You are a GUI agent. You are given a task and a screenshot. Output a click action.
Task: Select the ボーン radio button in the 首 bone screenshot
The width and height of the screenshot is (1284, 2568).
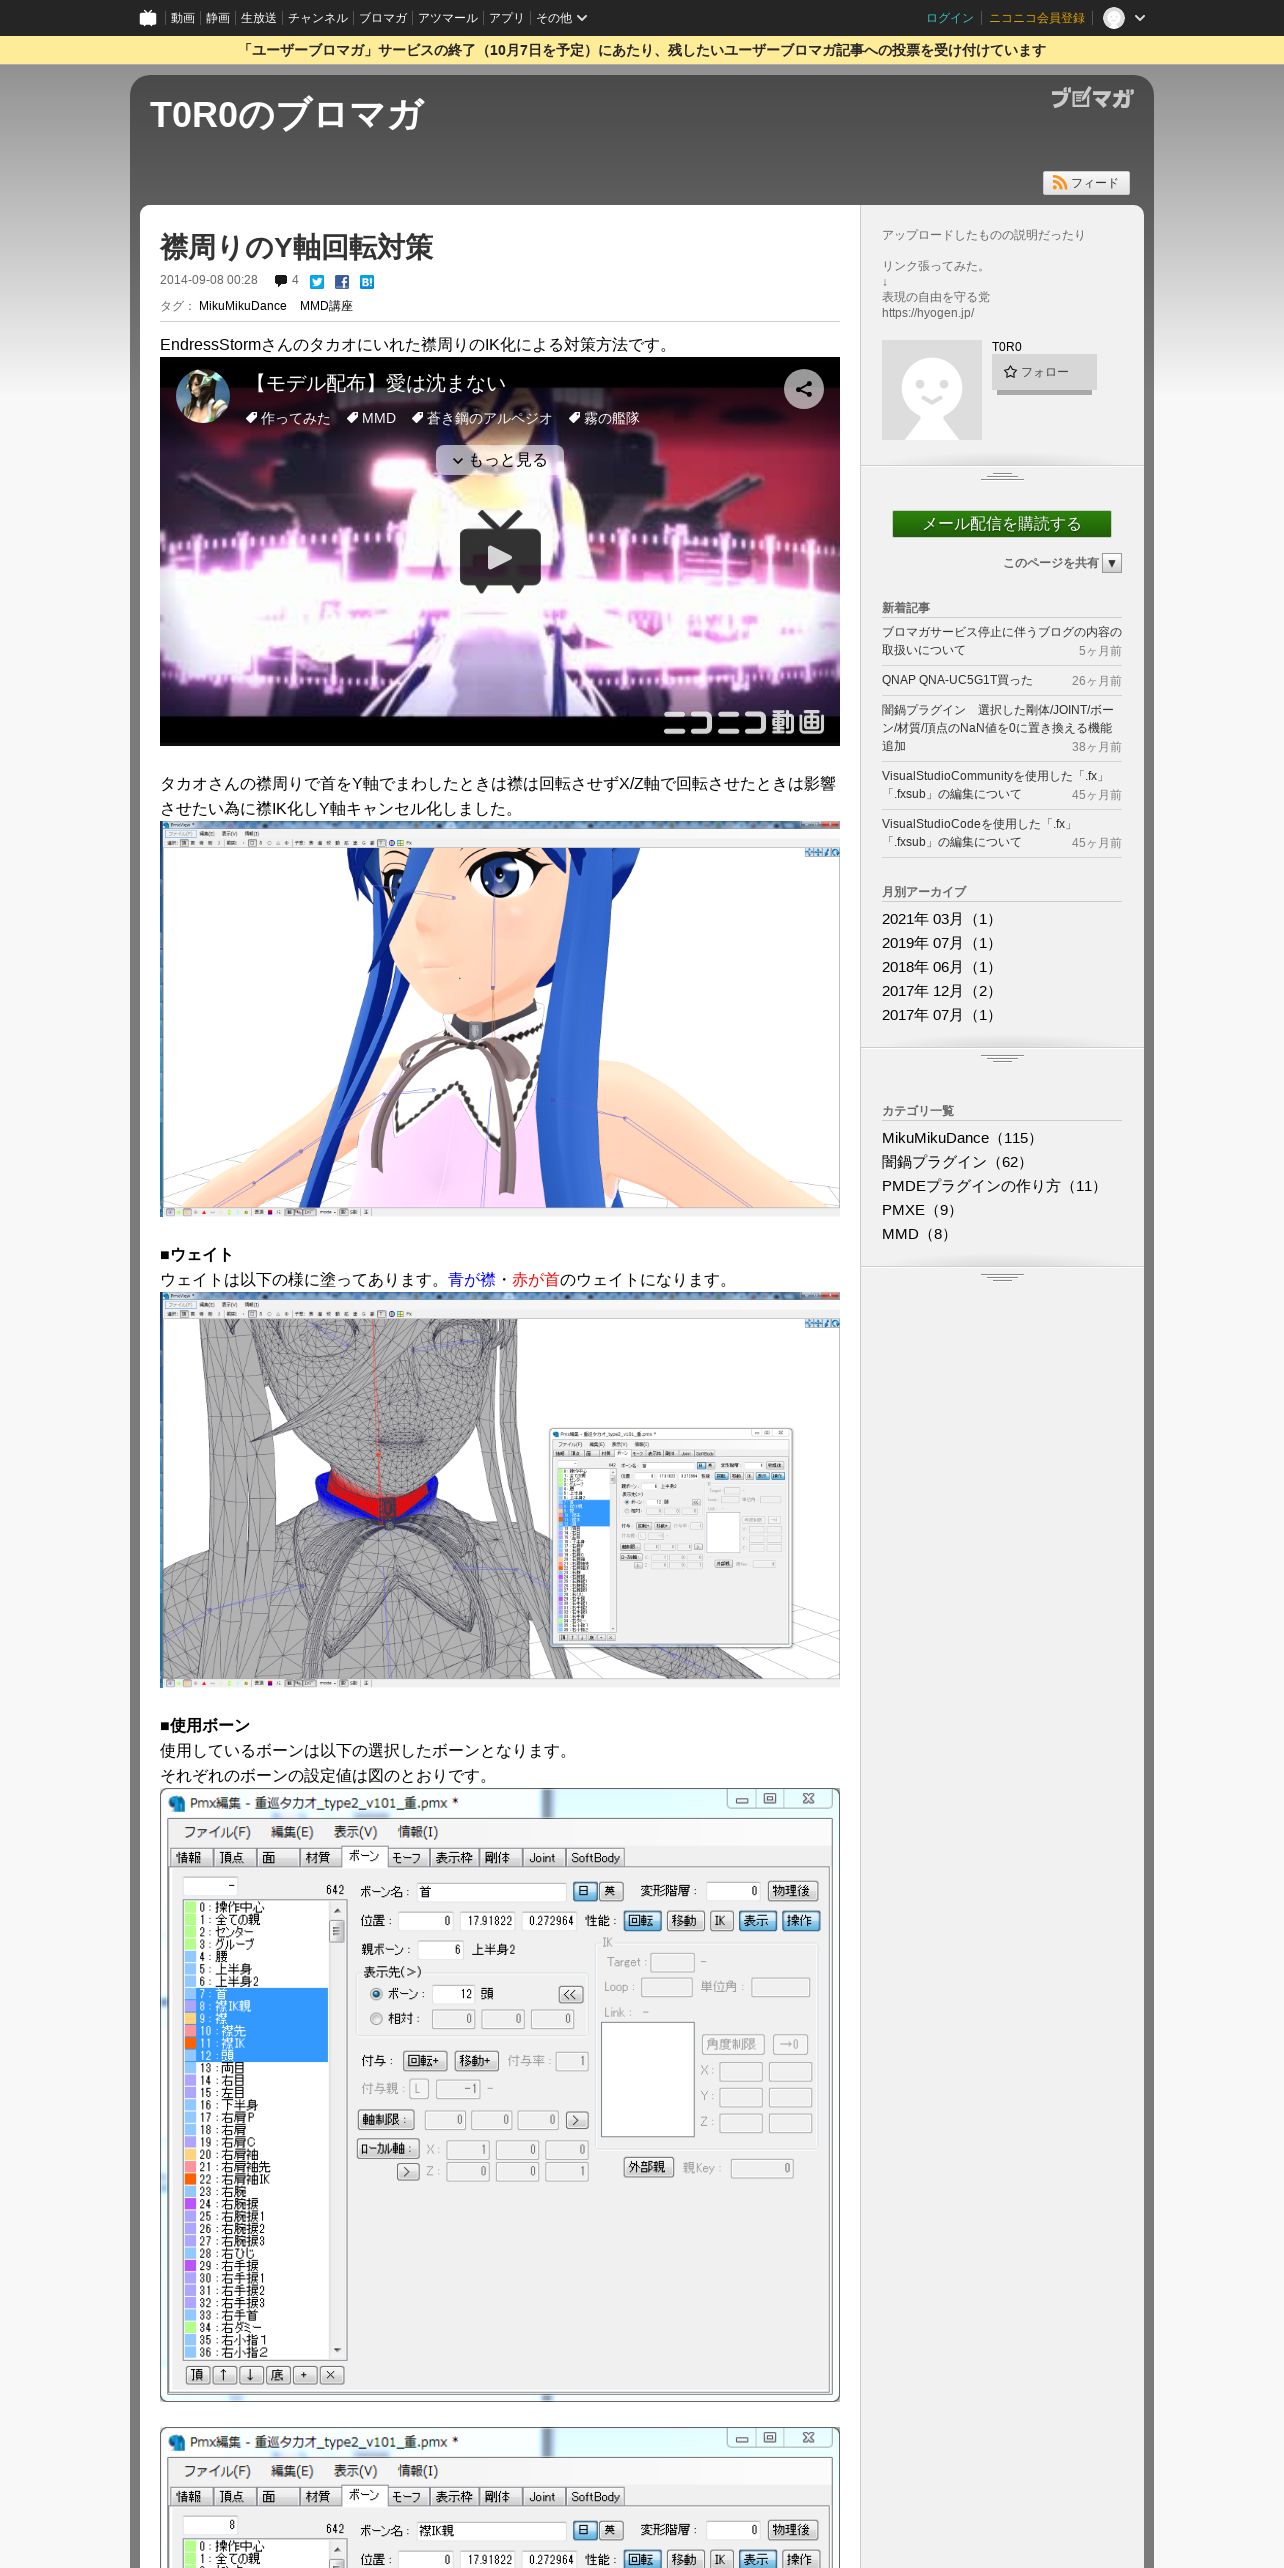coord(376,1994)
